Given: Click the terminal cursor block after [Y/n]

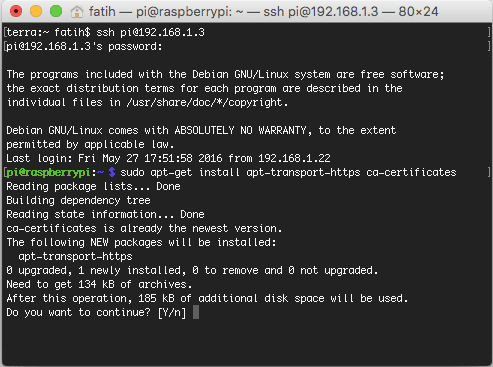Looking at the screenshot, I should (196, 312).
